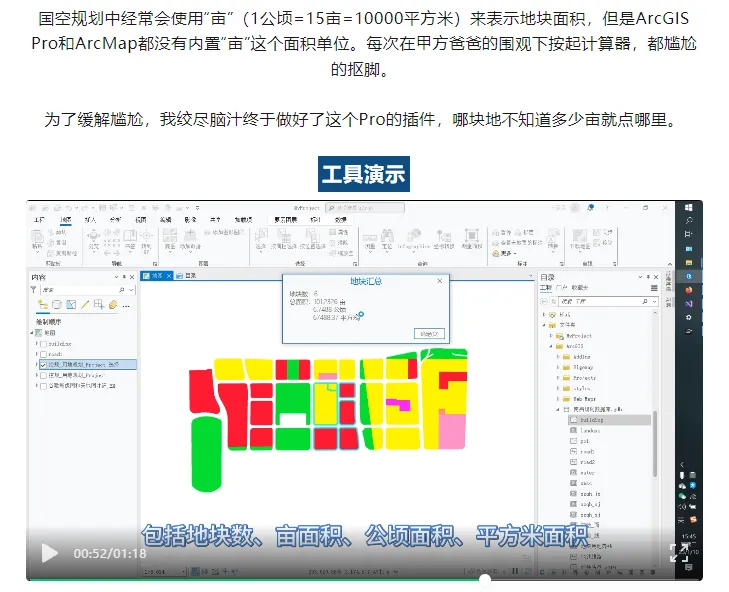Viewport: 729px width, 592px height.
Task: Click the notification bell icon in the title bar
Action: click(x=590, y=207)
